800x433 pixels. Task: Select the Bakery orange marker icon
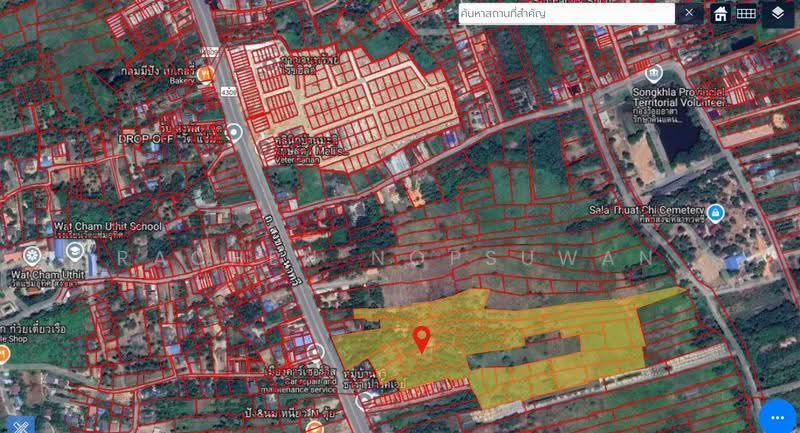[205, 75]
